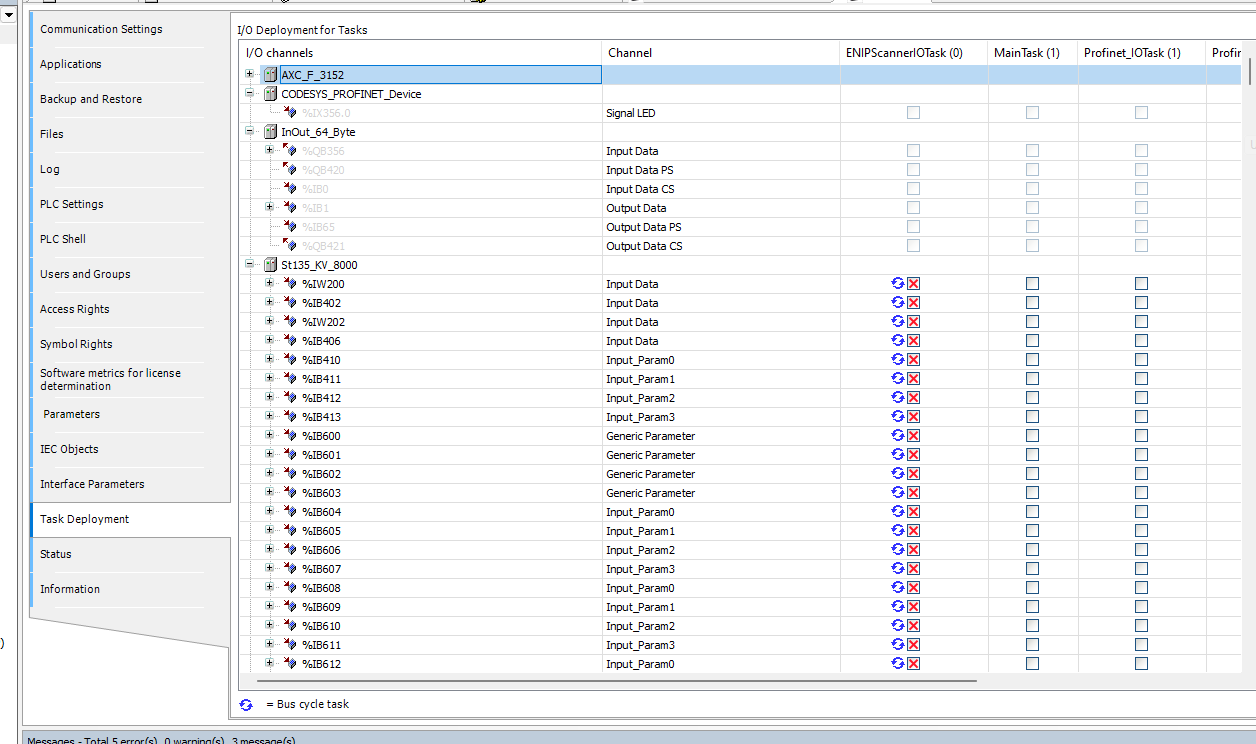Check MainTask box for %IB402
Image resolution: width=1256 pixels, height=744 pixels.
pyautogui.click(x=1032, y=303)
